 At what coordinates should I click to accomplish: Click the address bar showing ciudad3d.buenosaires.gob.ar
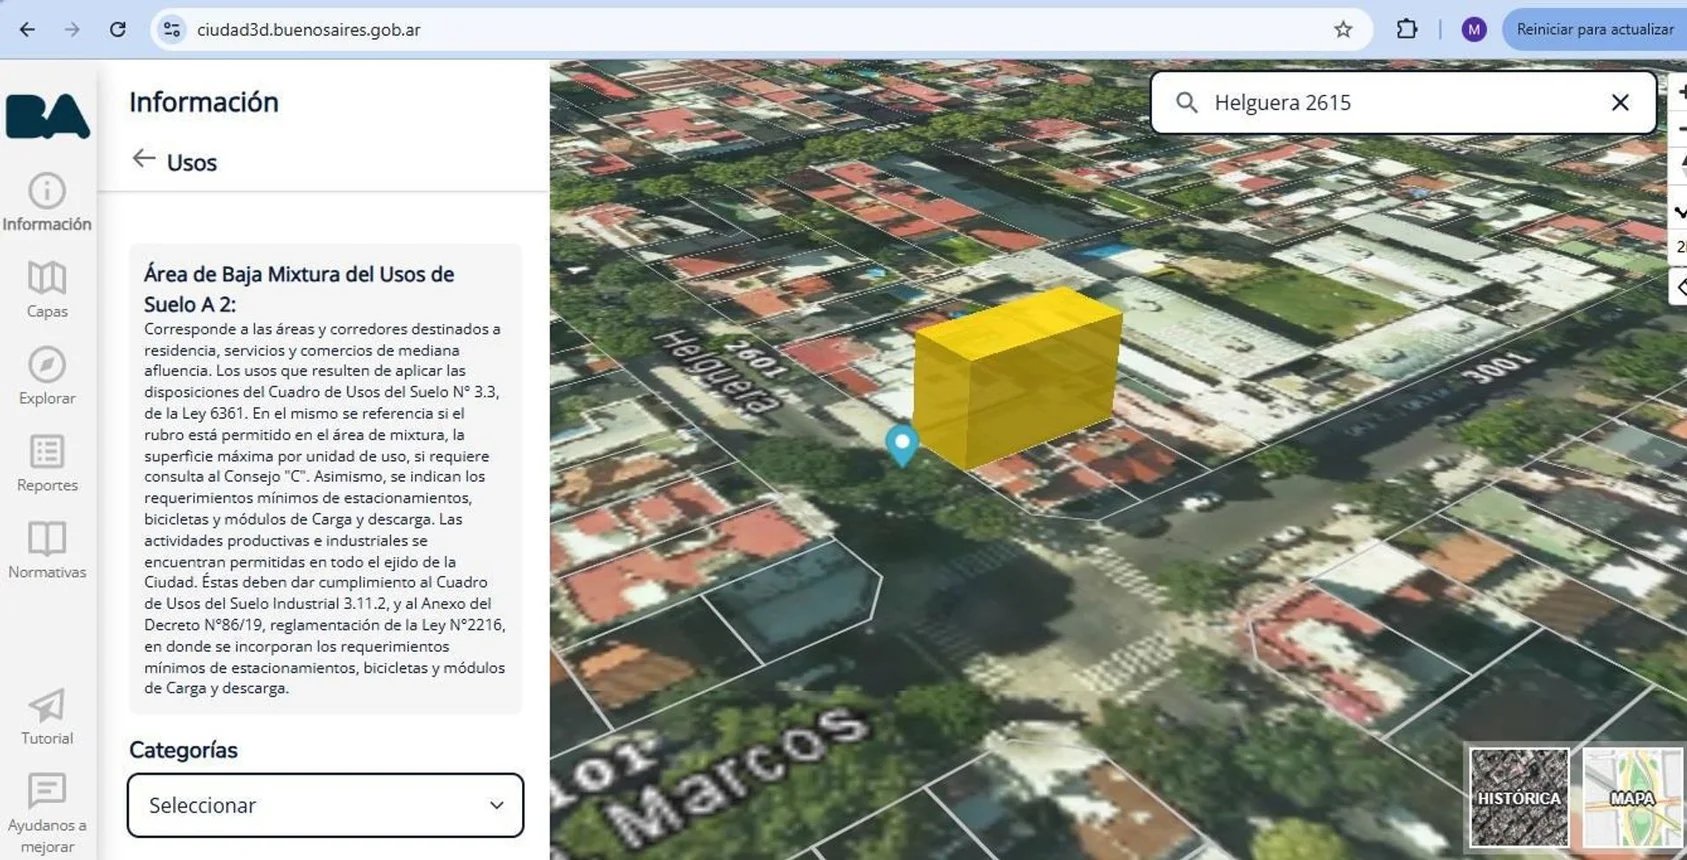[760, 29]
